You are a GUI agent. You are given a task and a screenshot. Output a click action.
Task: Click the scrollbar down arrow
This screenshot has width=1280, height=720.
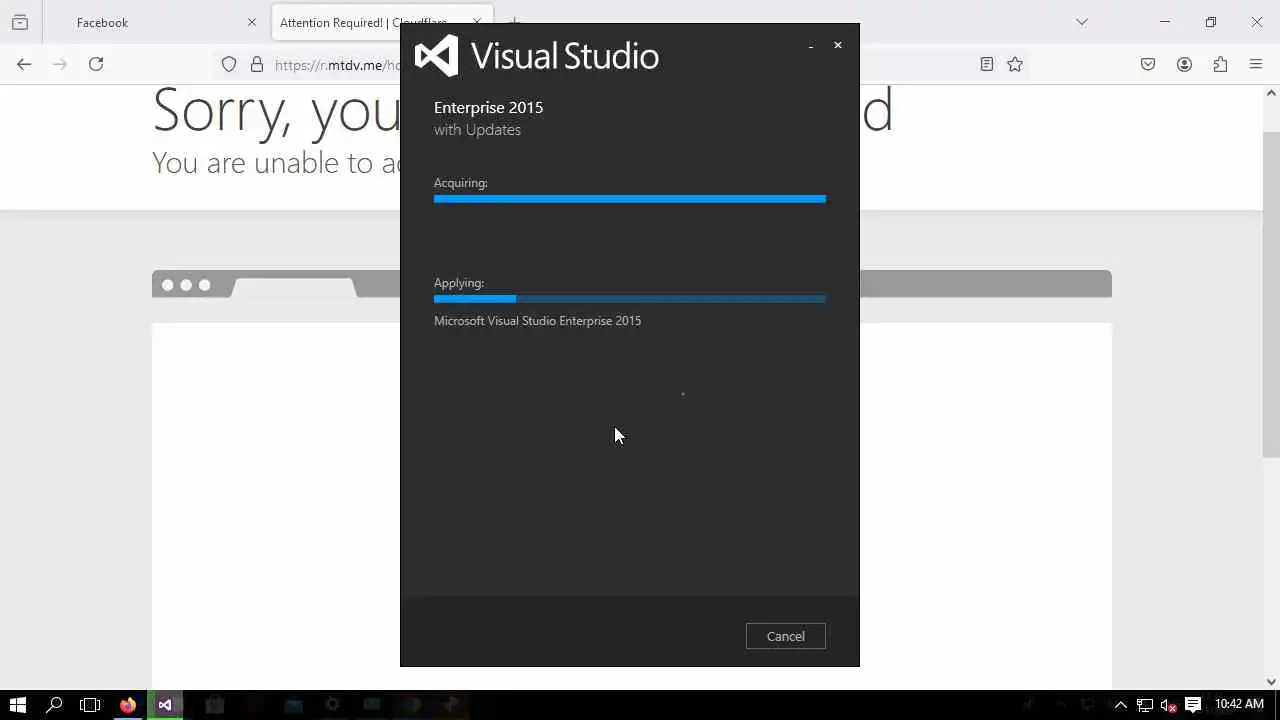(x=1271, y=682)
